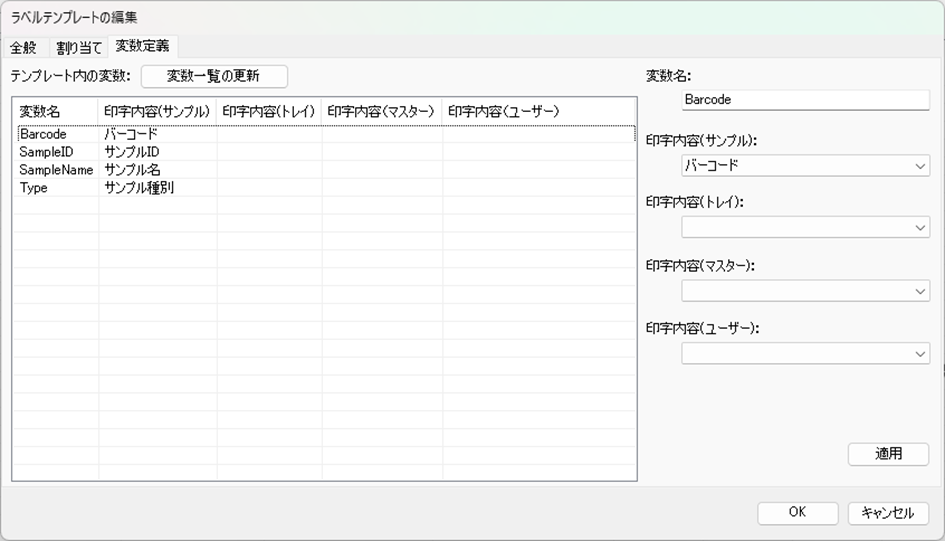Expand the 印字内容(サンプル) dropdown

pos(805,166)
